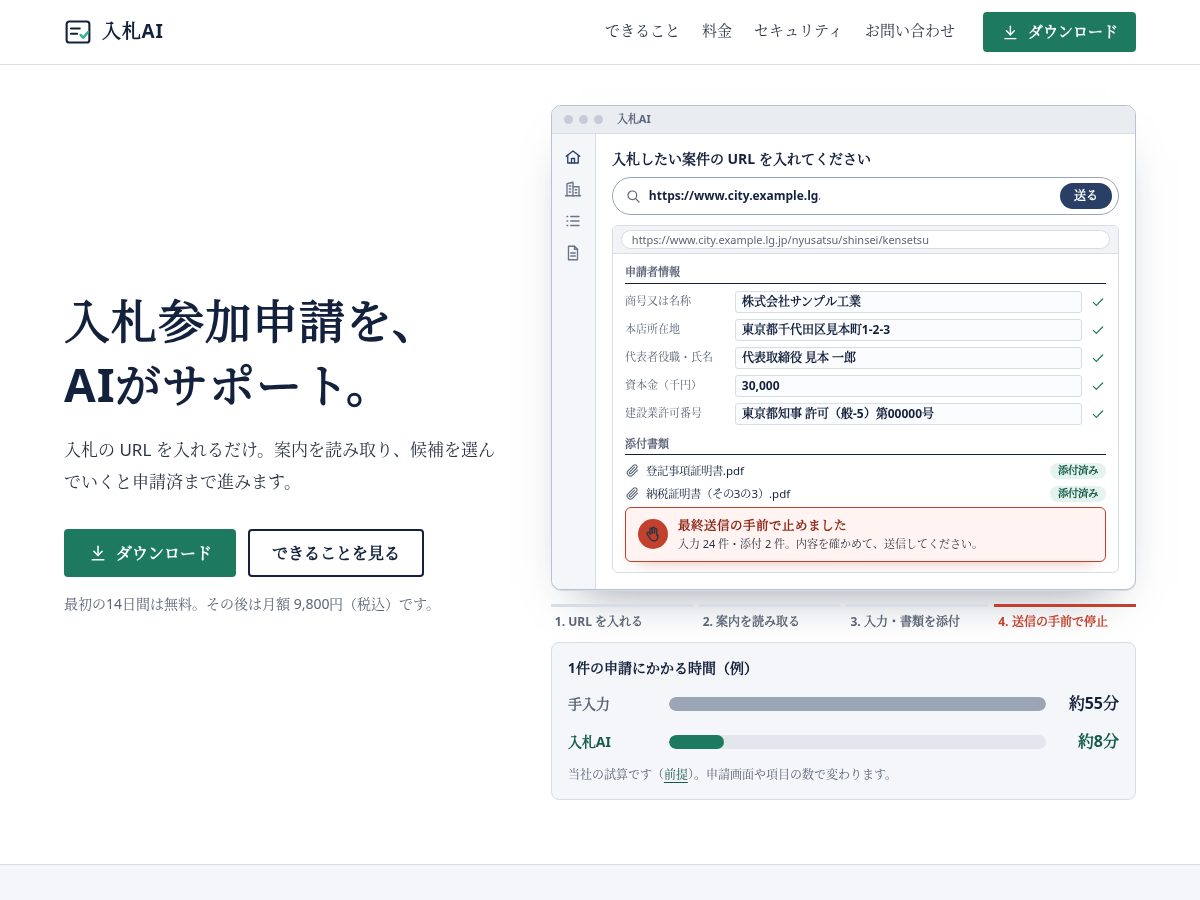Click 添付済み badge for 納税証明書 pdf
The image size is (1200, 900).
tap(1078, 494)
